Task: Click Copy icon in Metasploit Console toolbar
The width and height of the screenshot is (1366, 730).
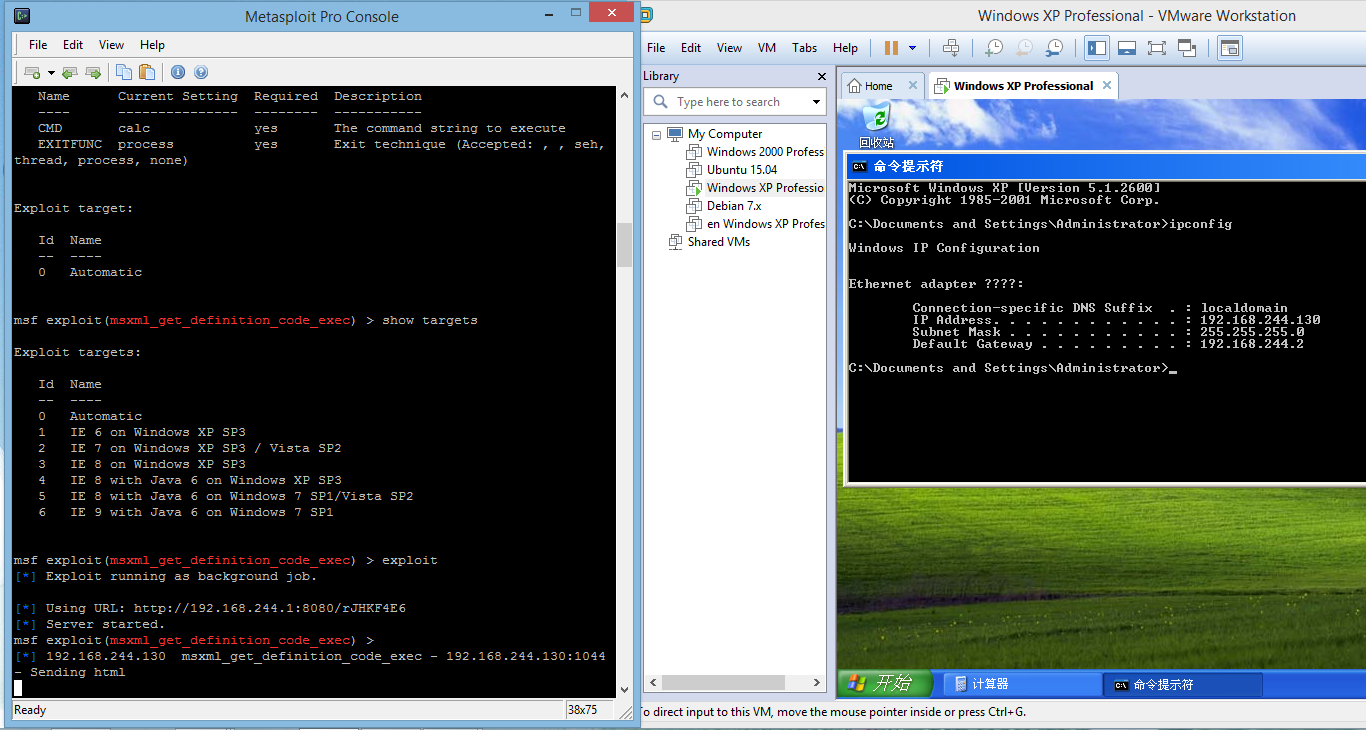Action: [124, 72]
